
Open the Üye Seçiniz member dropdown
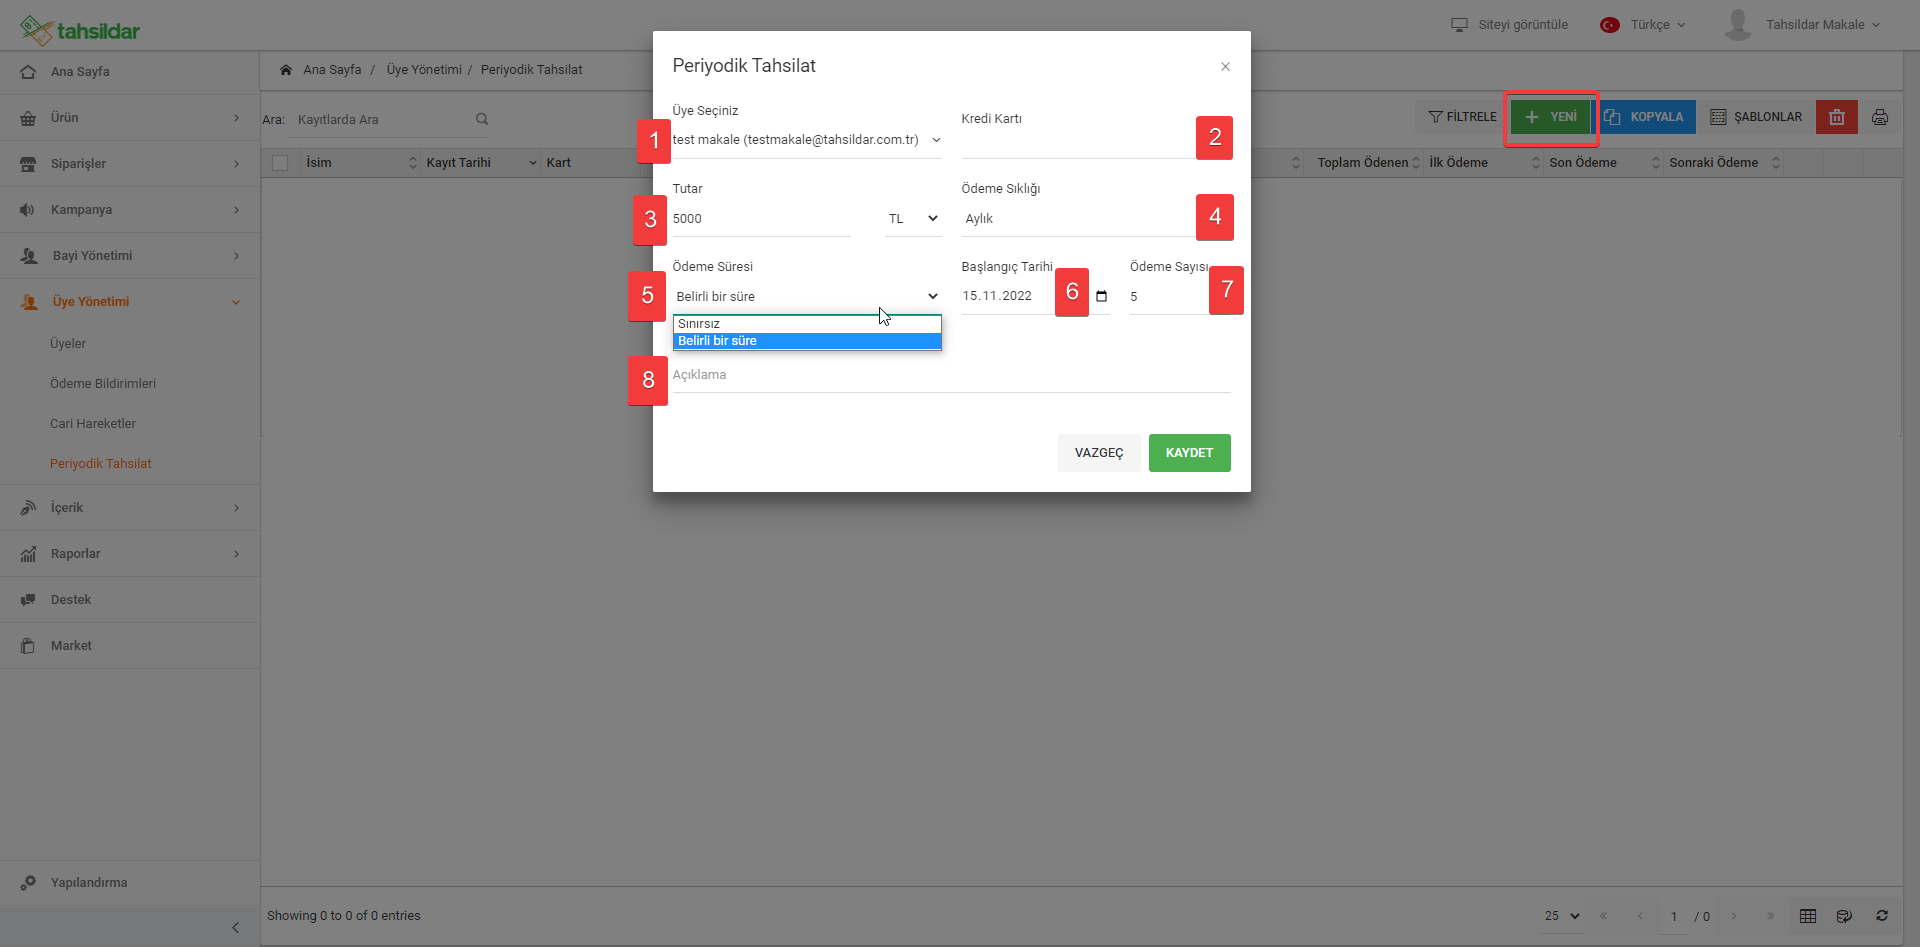[807, 140]
